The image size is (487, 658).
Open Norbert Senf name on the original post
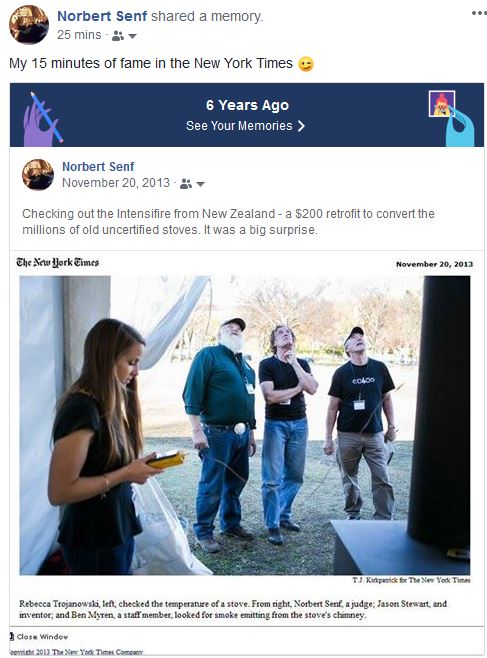click(x=98, y=167)
